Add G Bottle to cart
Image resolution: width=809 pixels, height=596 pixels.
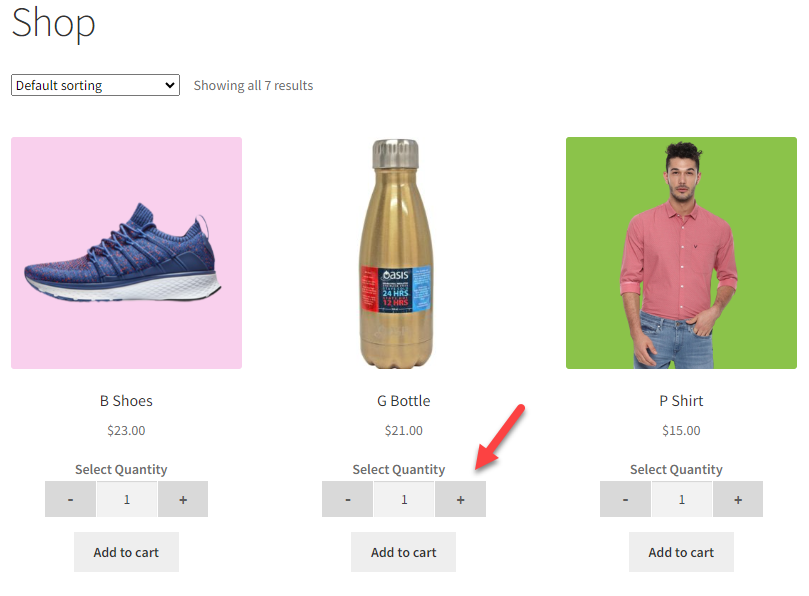tap(403, 551)
